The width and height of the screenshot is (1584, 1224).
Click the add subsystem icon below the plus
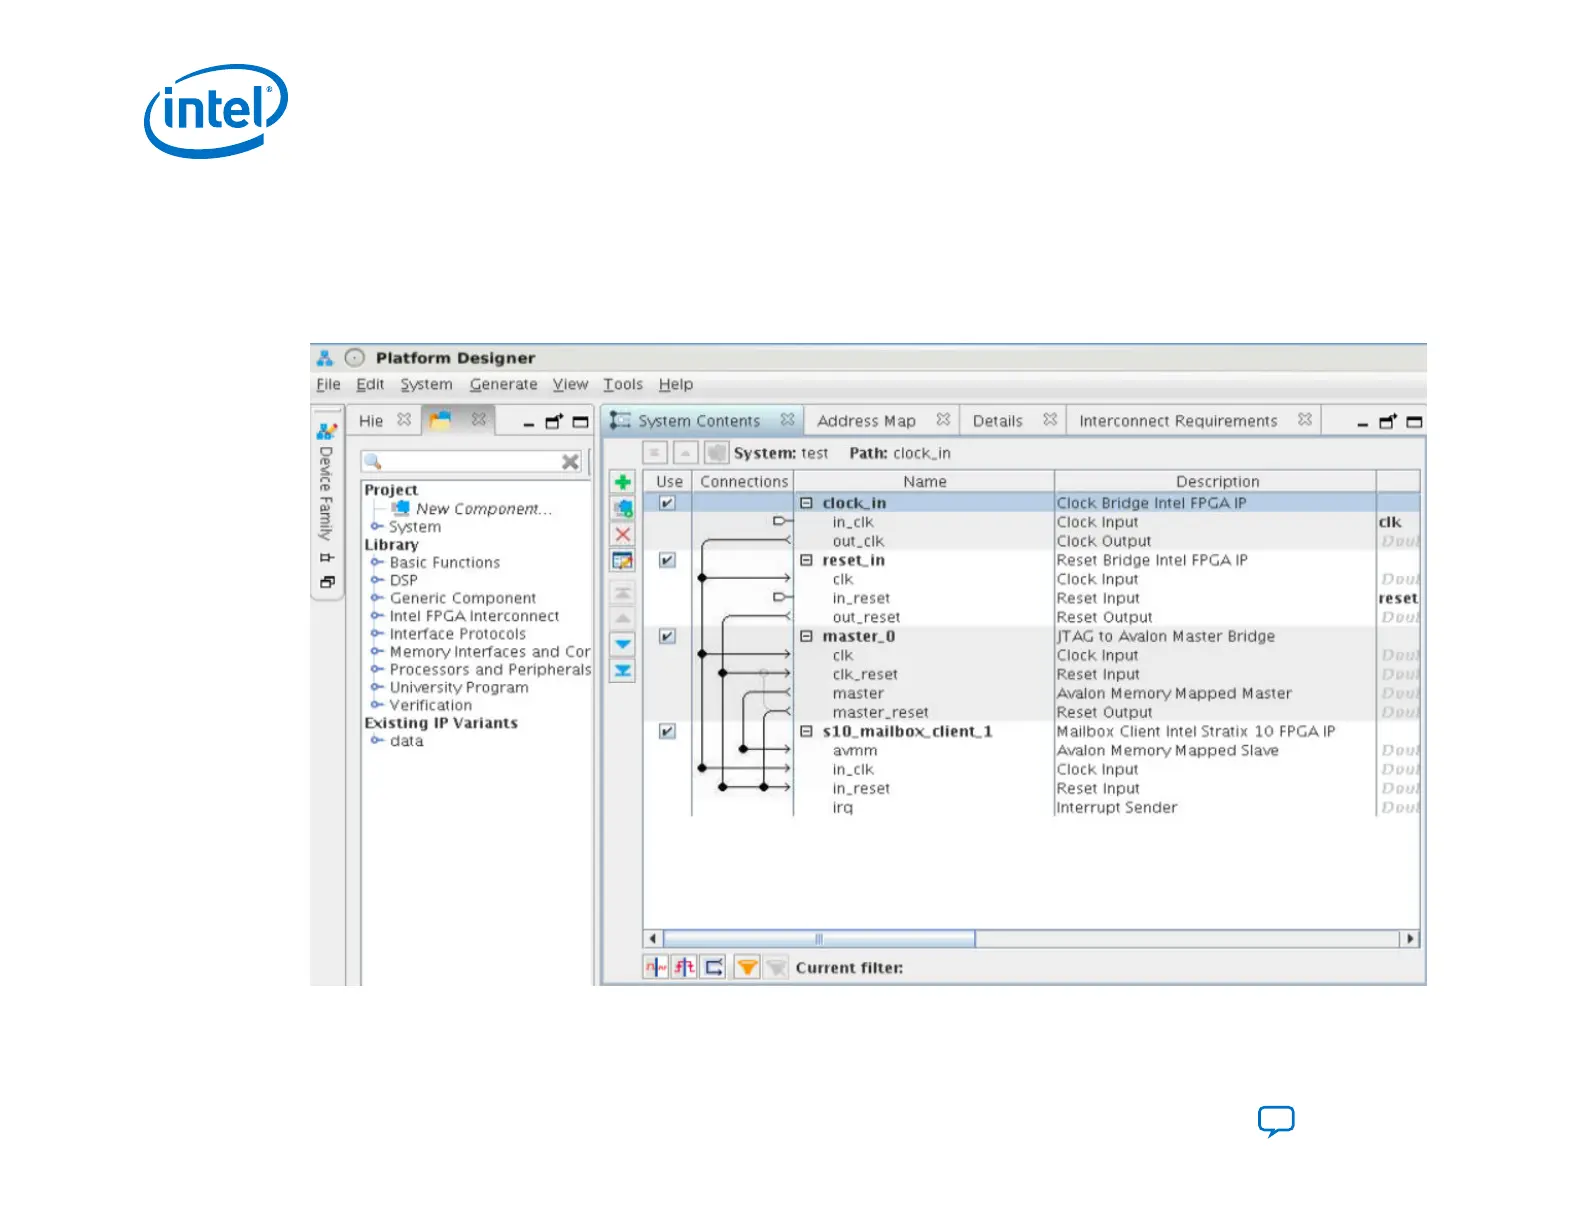[622, 508]
